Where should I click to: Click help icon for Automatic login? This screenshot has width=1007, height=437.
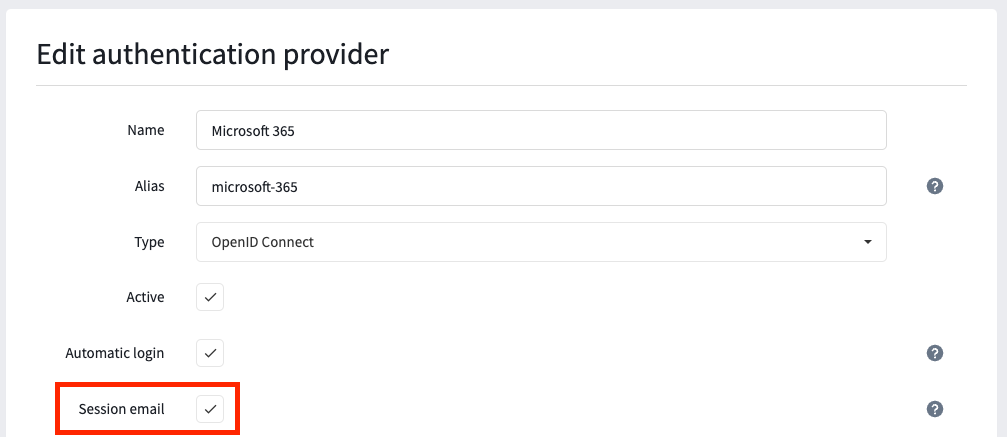[934, 353]
